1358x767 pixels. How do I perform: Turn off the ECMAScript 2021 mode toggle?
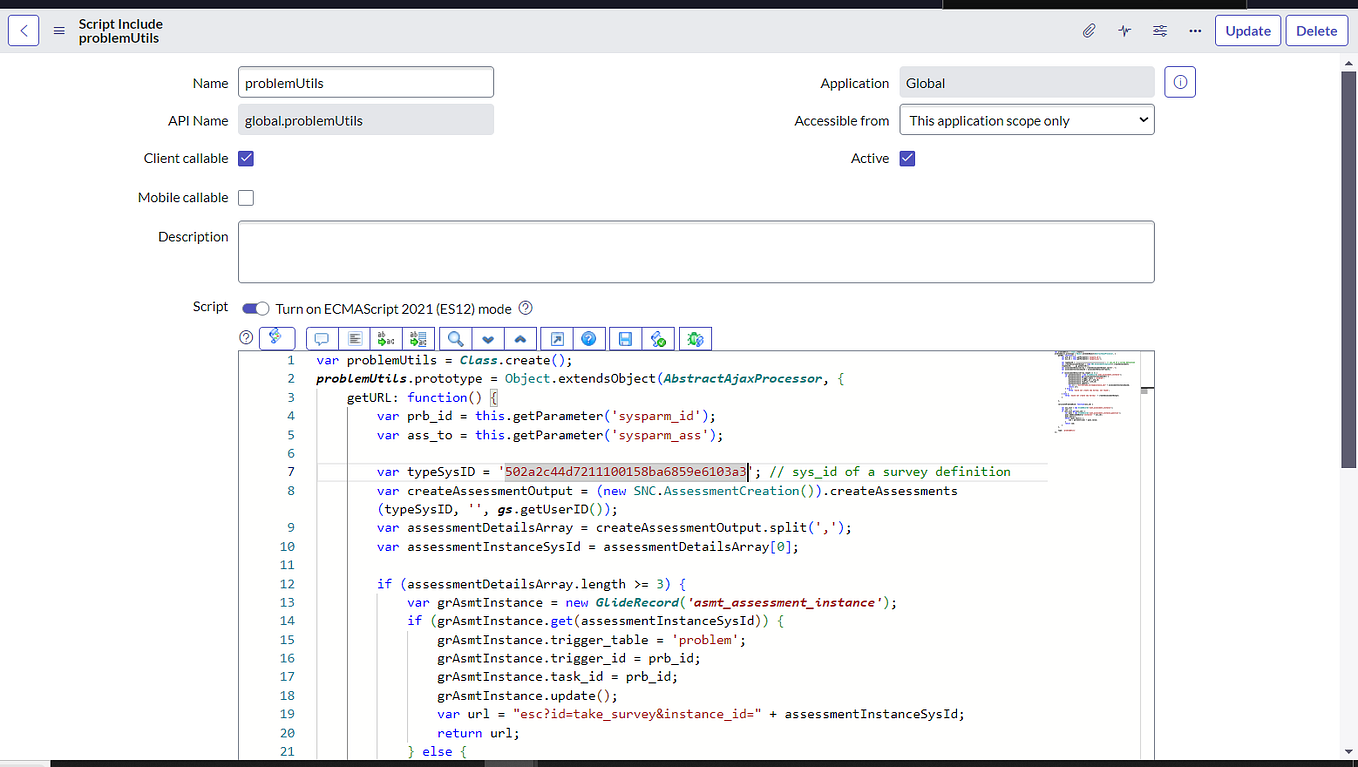(255, 309)
